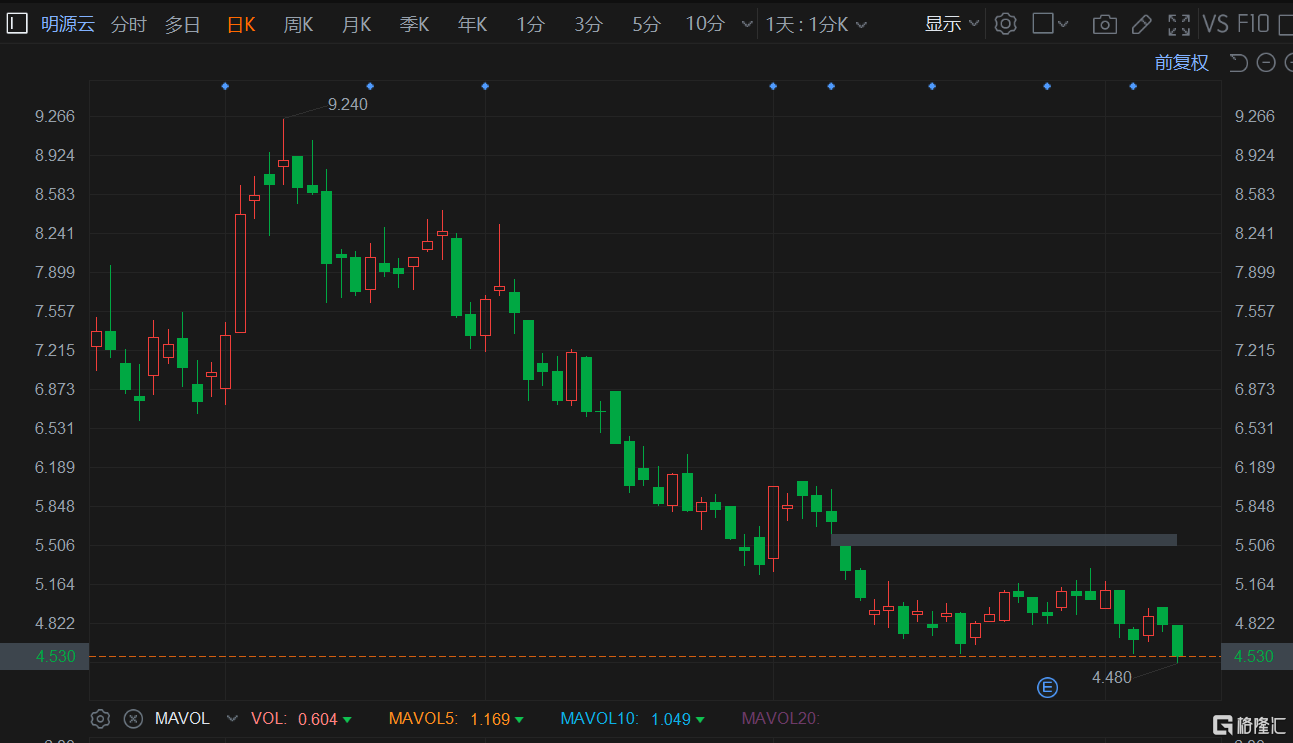This screenshot has height=743, width=1293.
Task: Click the rightmost blue diamond event marker
Action: [1133, 87]
